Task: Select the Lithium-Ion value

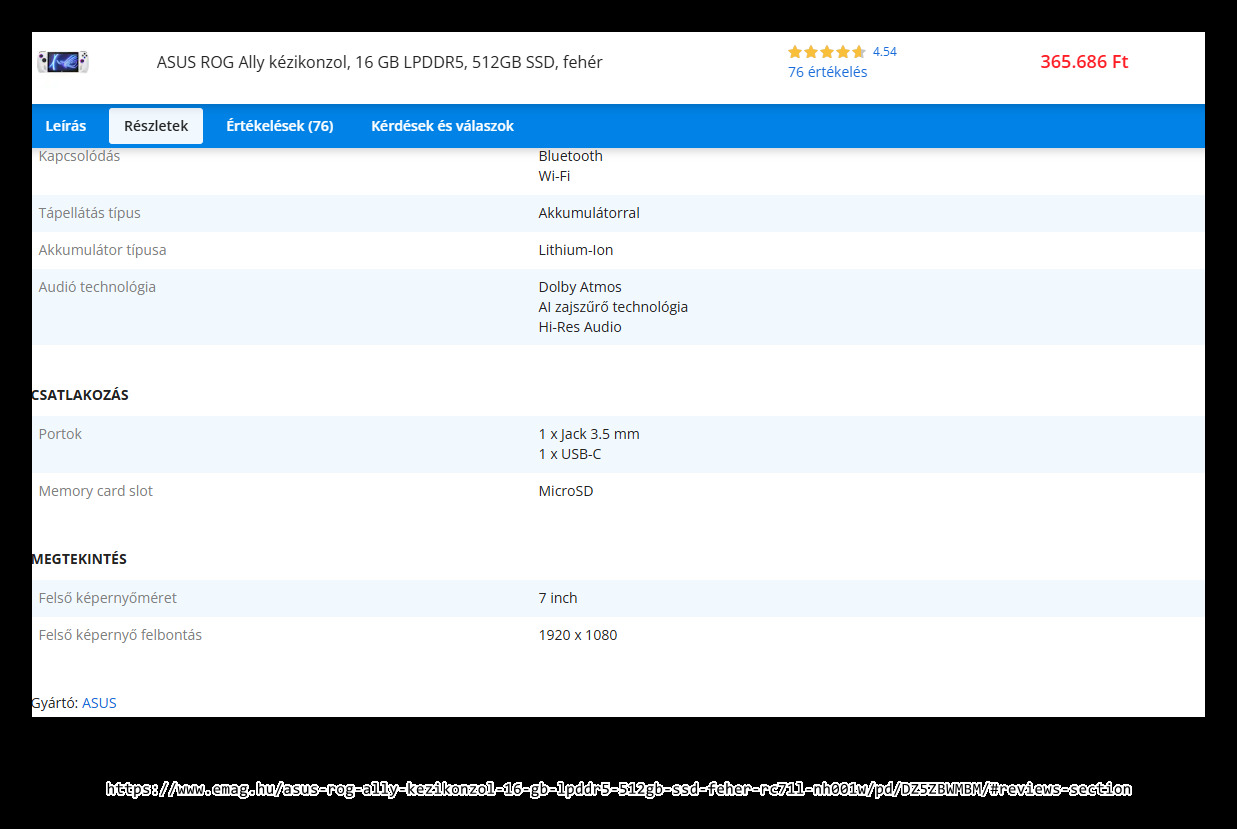Action: click(576, 250)
